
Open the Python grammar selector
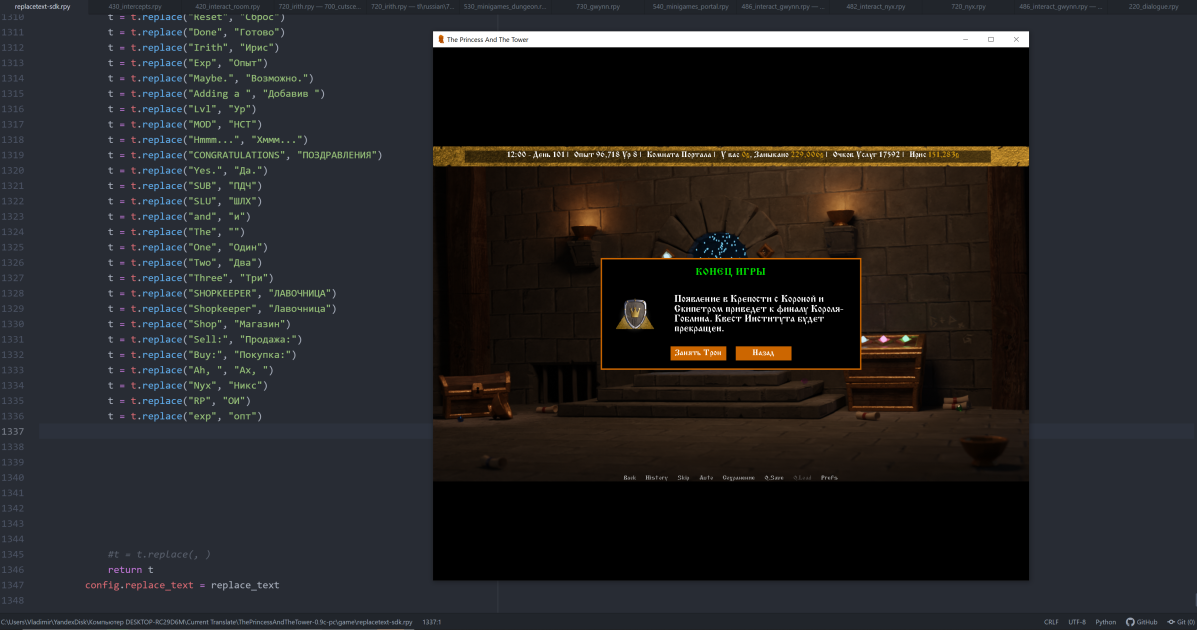1105,622
